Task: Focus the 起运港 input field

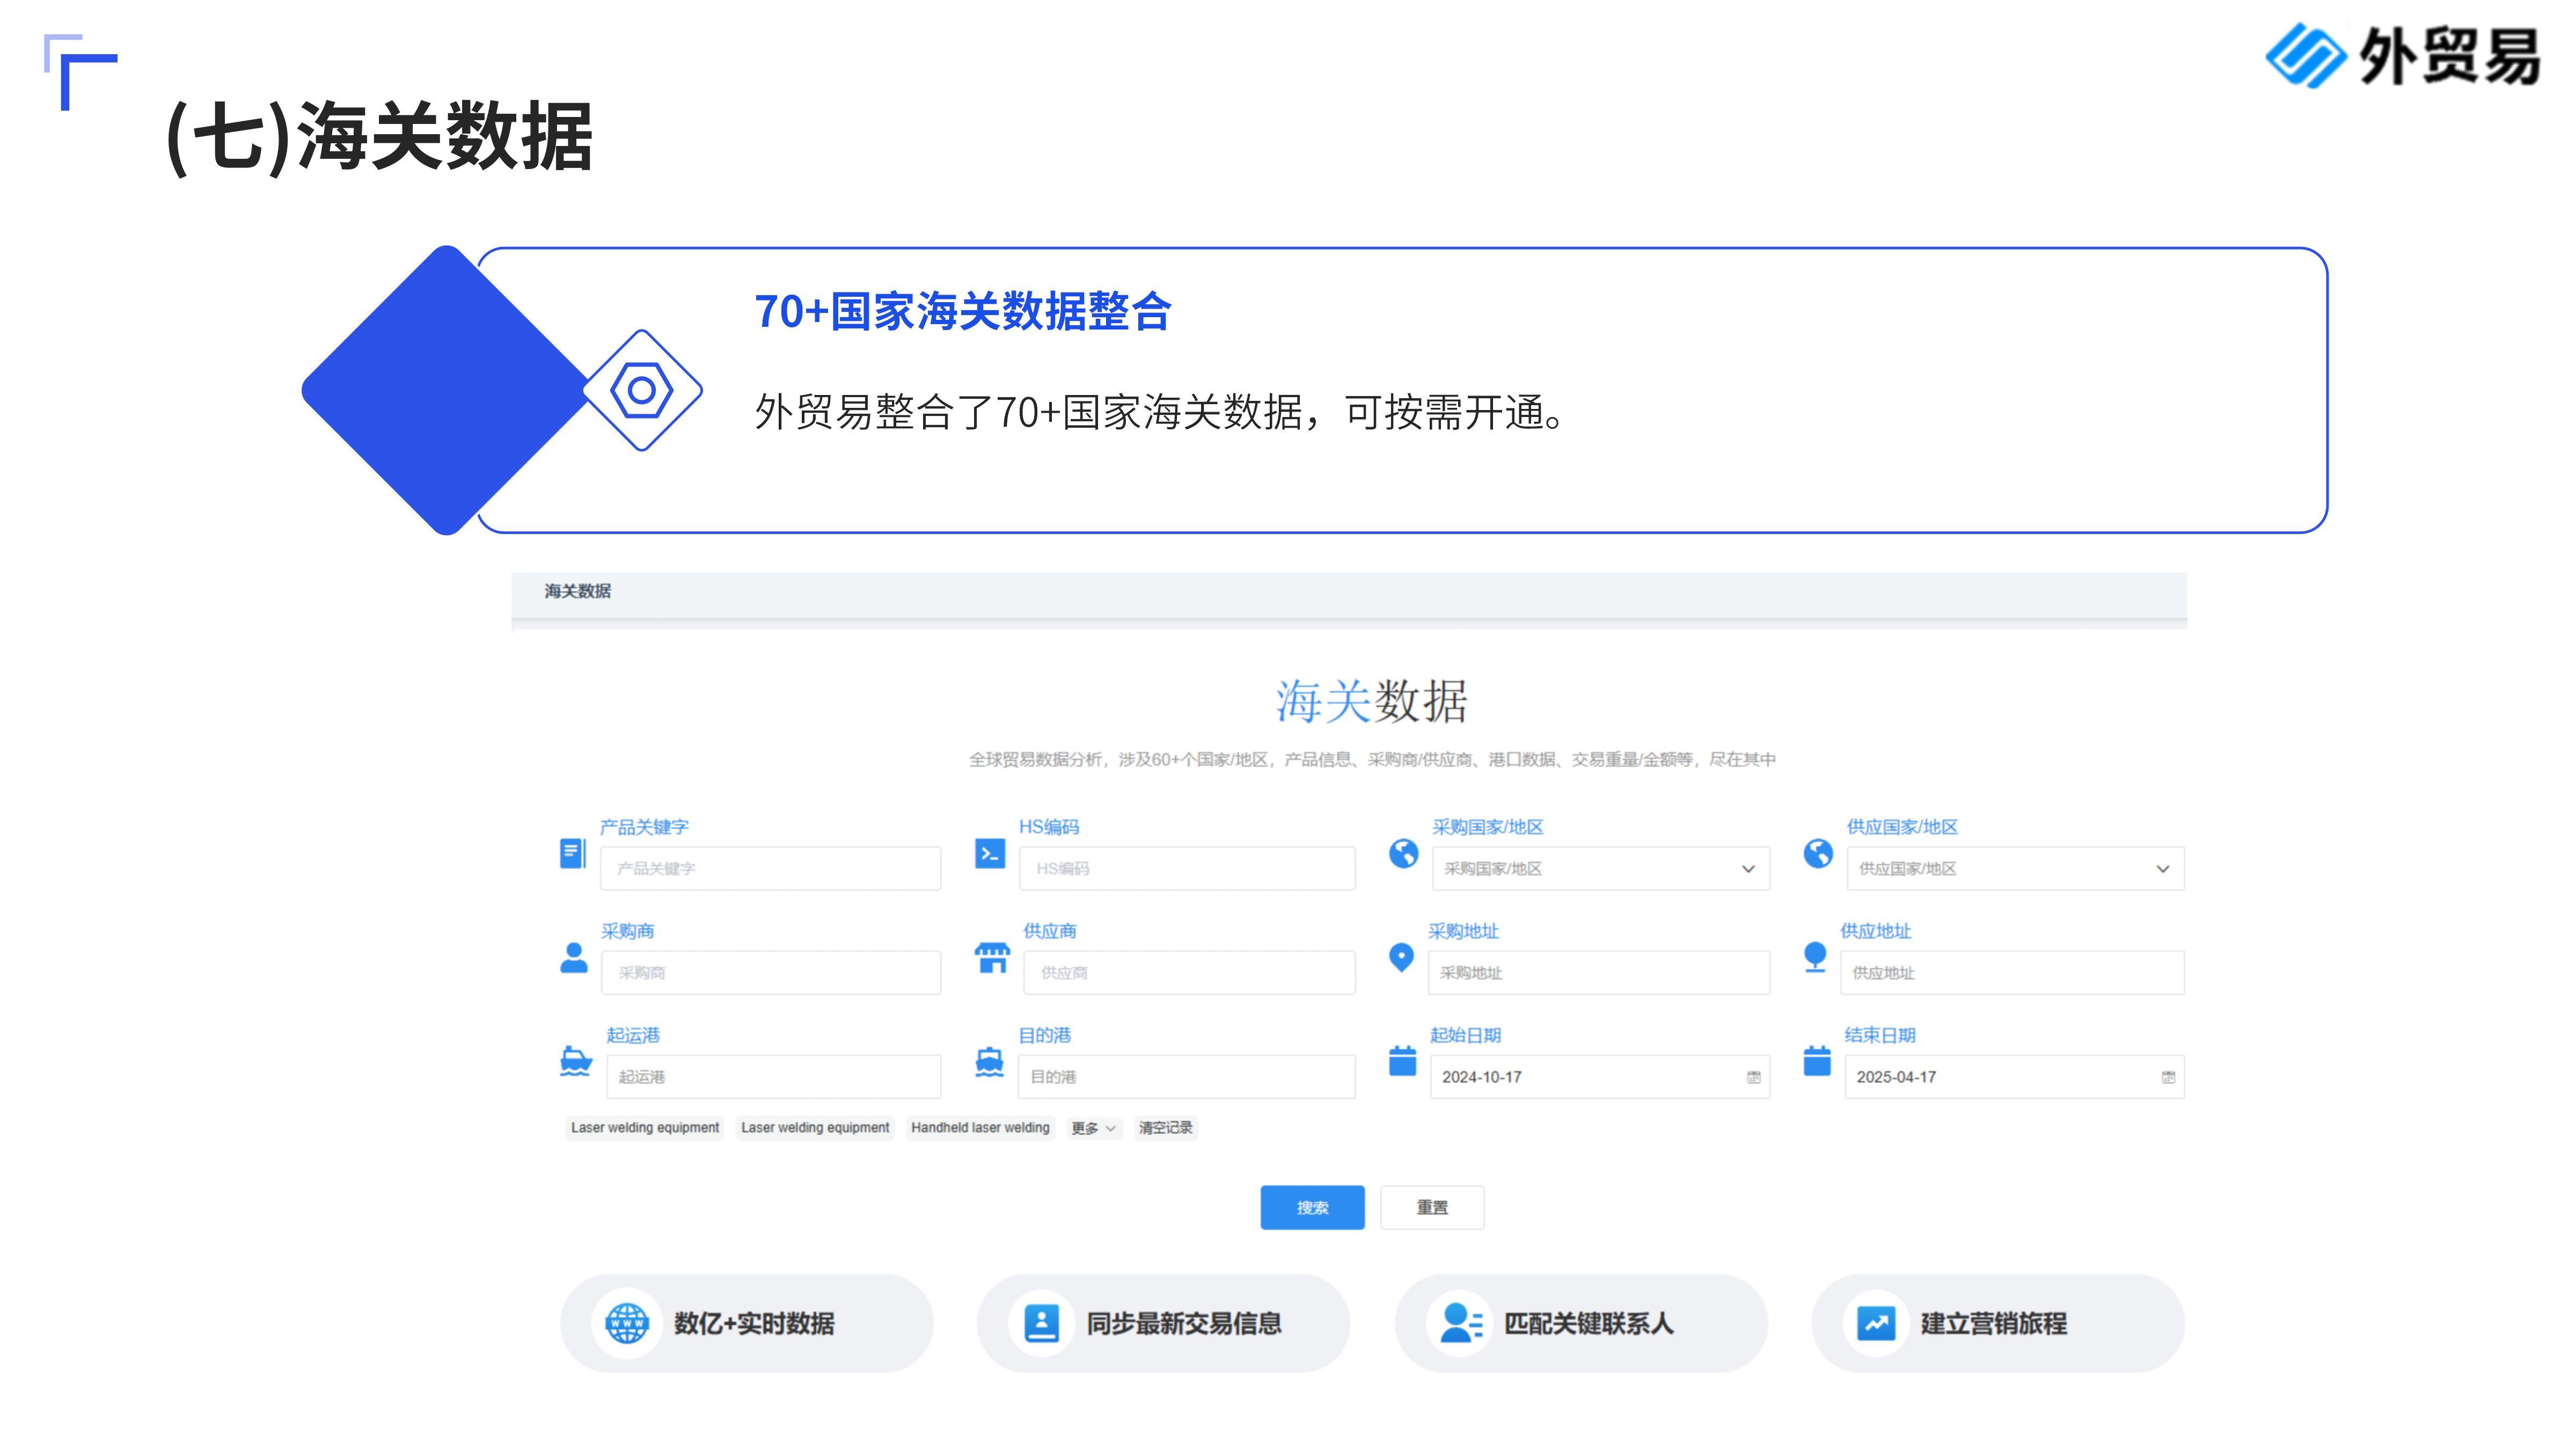Action: [773, 1077]
